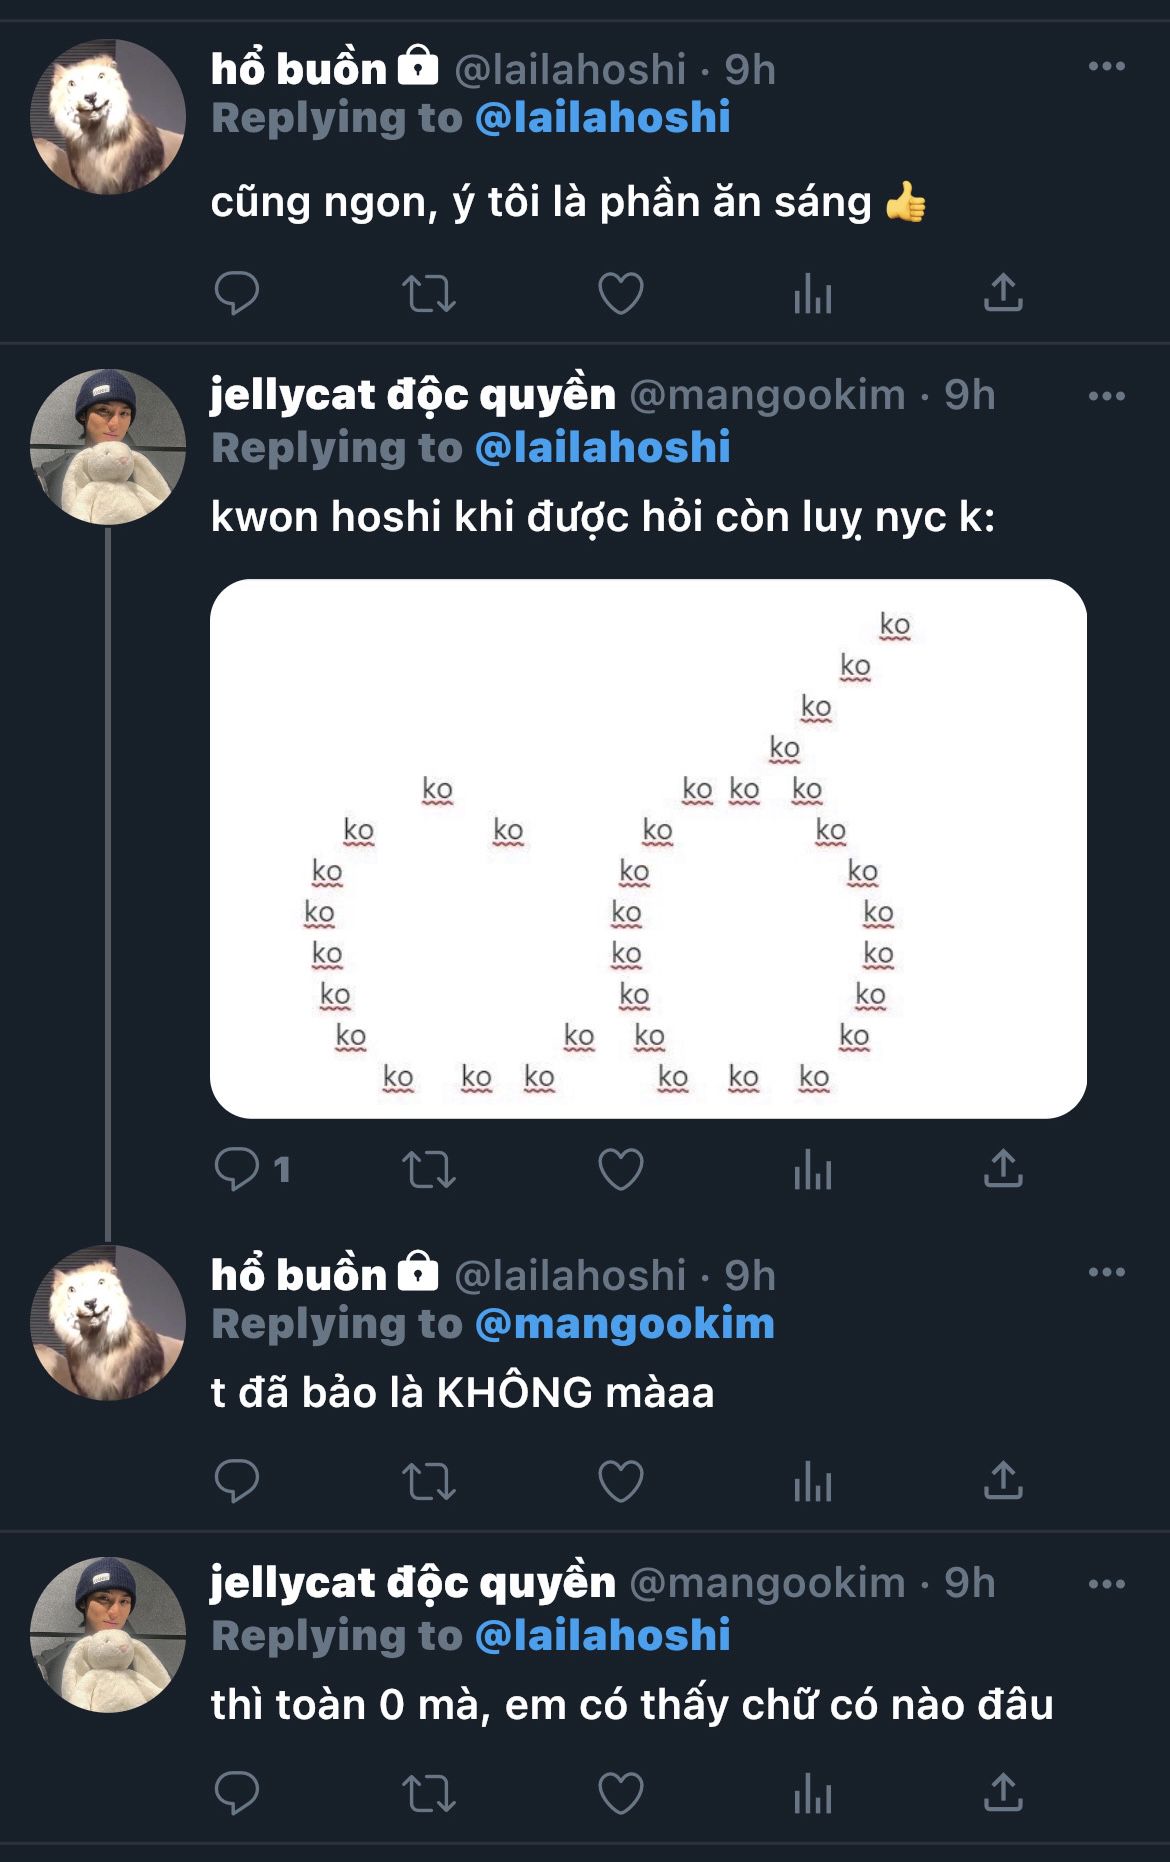Like the 'cũng ngon, ý tôi' tweet
Image resolution: width=1170 pixels, height=1862 pixels.
click(621, 294)
